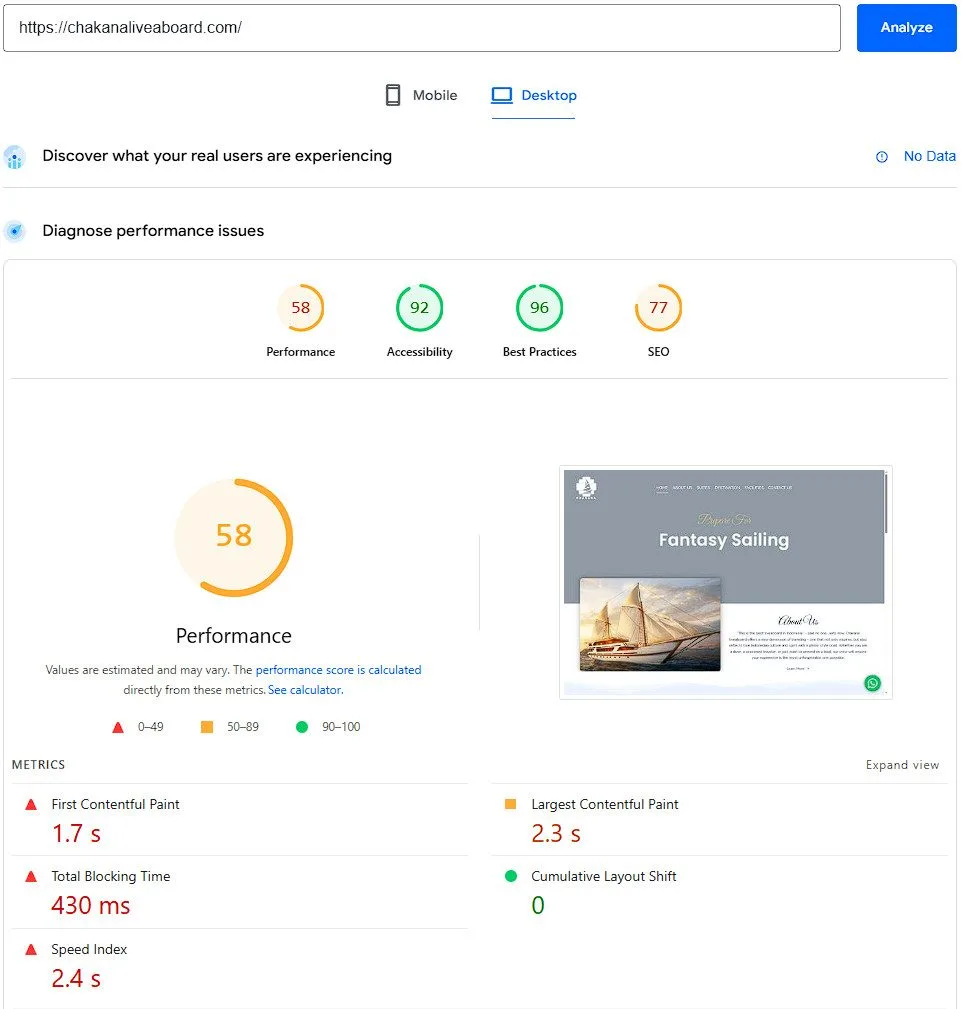Open the SEO score gauge 77
Screen dimensions: 963x1009
click(658, 308)
